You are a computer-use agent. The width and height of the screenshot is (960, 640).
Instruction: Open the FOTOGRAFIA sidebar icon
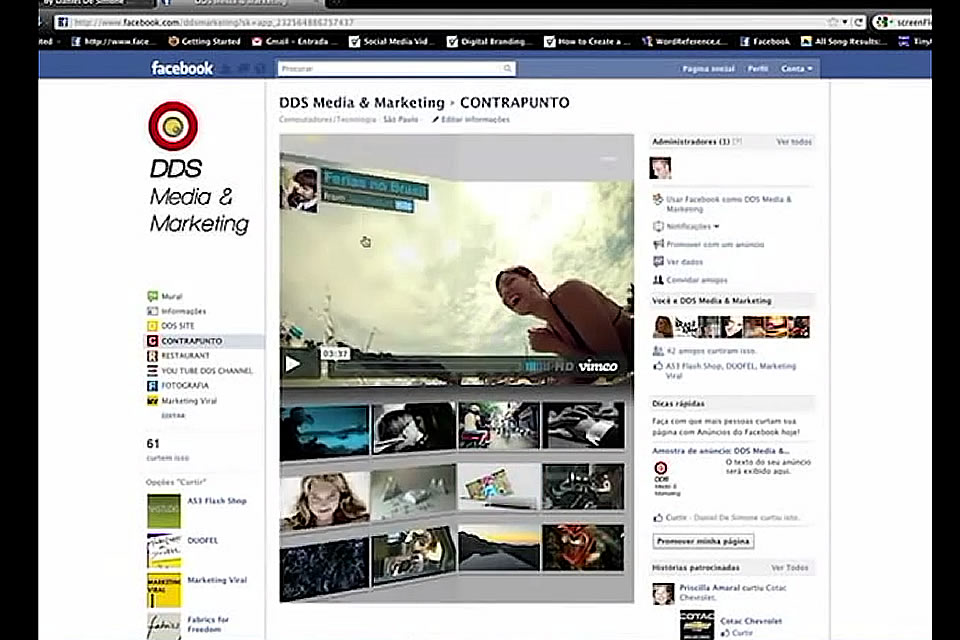click(x=152, y=385)
